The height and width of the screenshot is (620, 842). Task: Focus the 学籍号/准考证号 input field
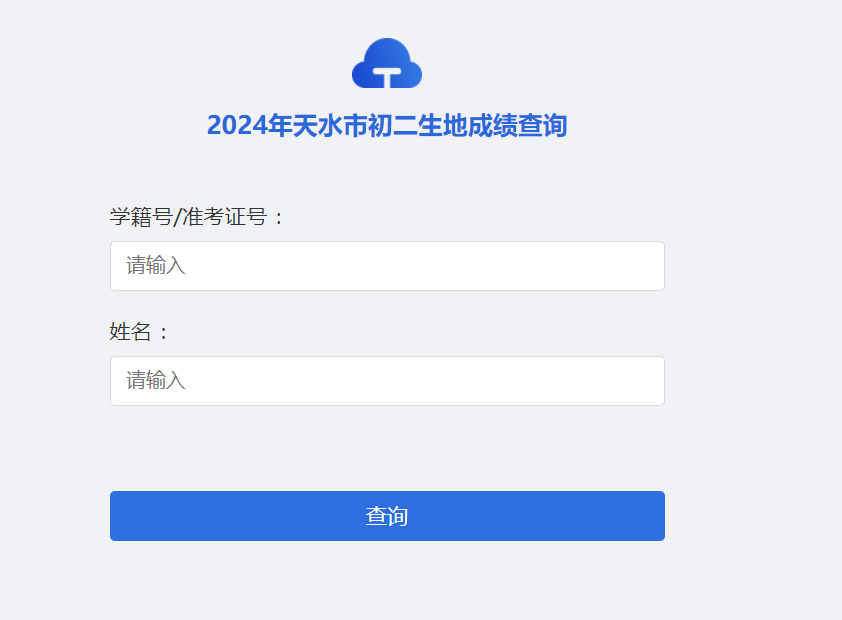(x=387, y=266)
